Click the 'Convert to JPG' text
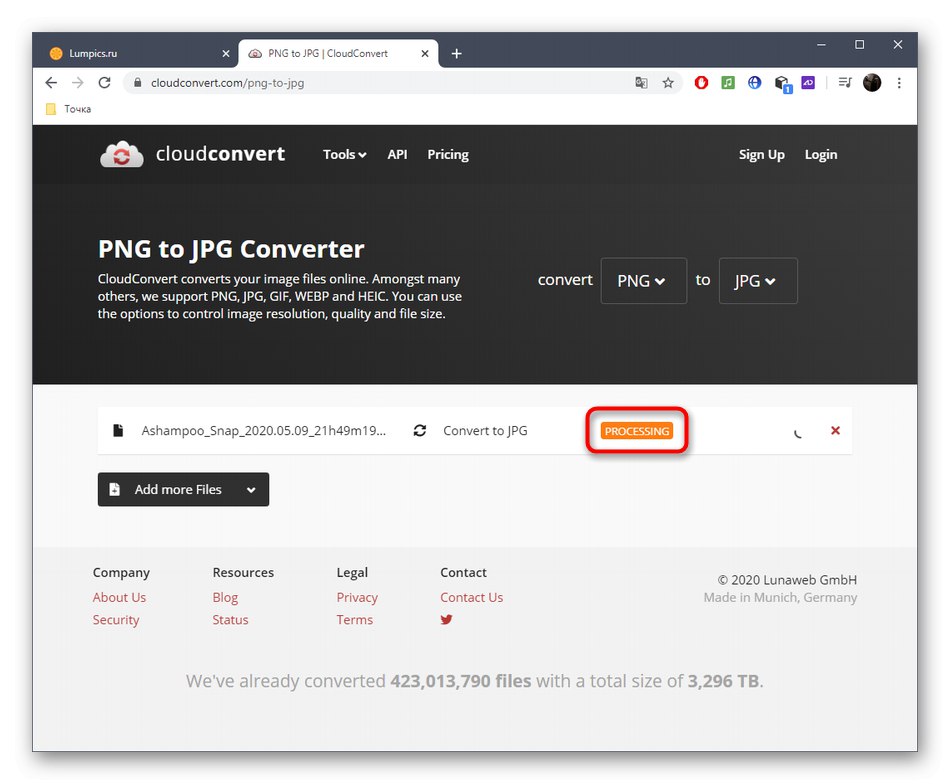Viewport: 950px width, 784px height. point(485,430)
